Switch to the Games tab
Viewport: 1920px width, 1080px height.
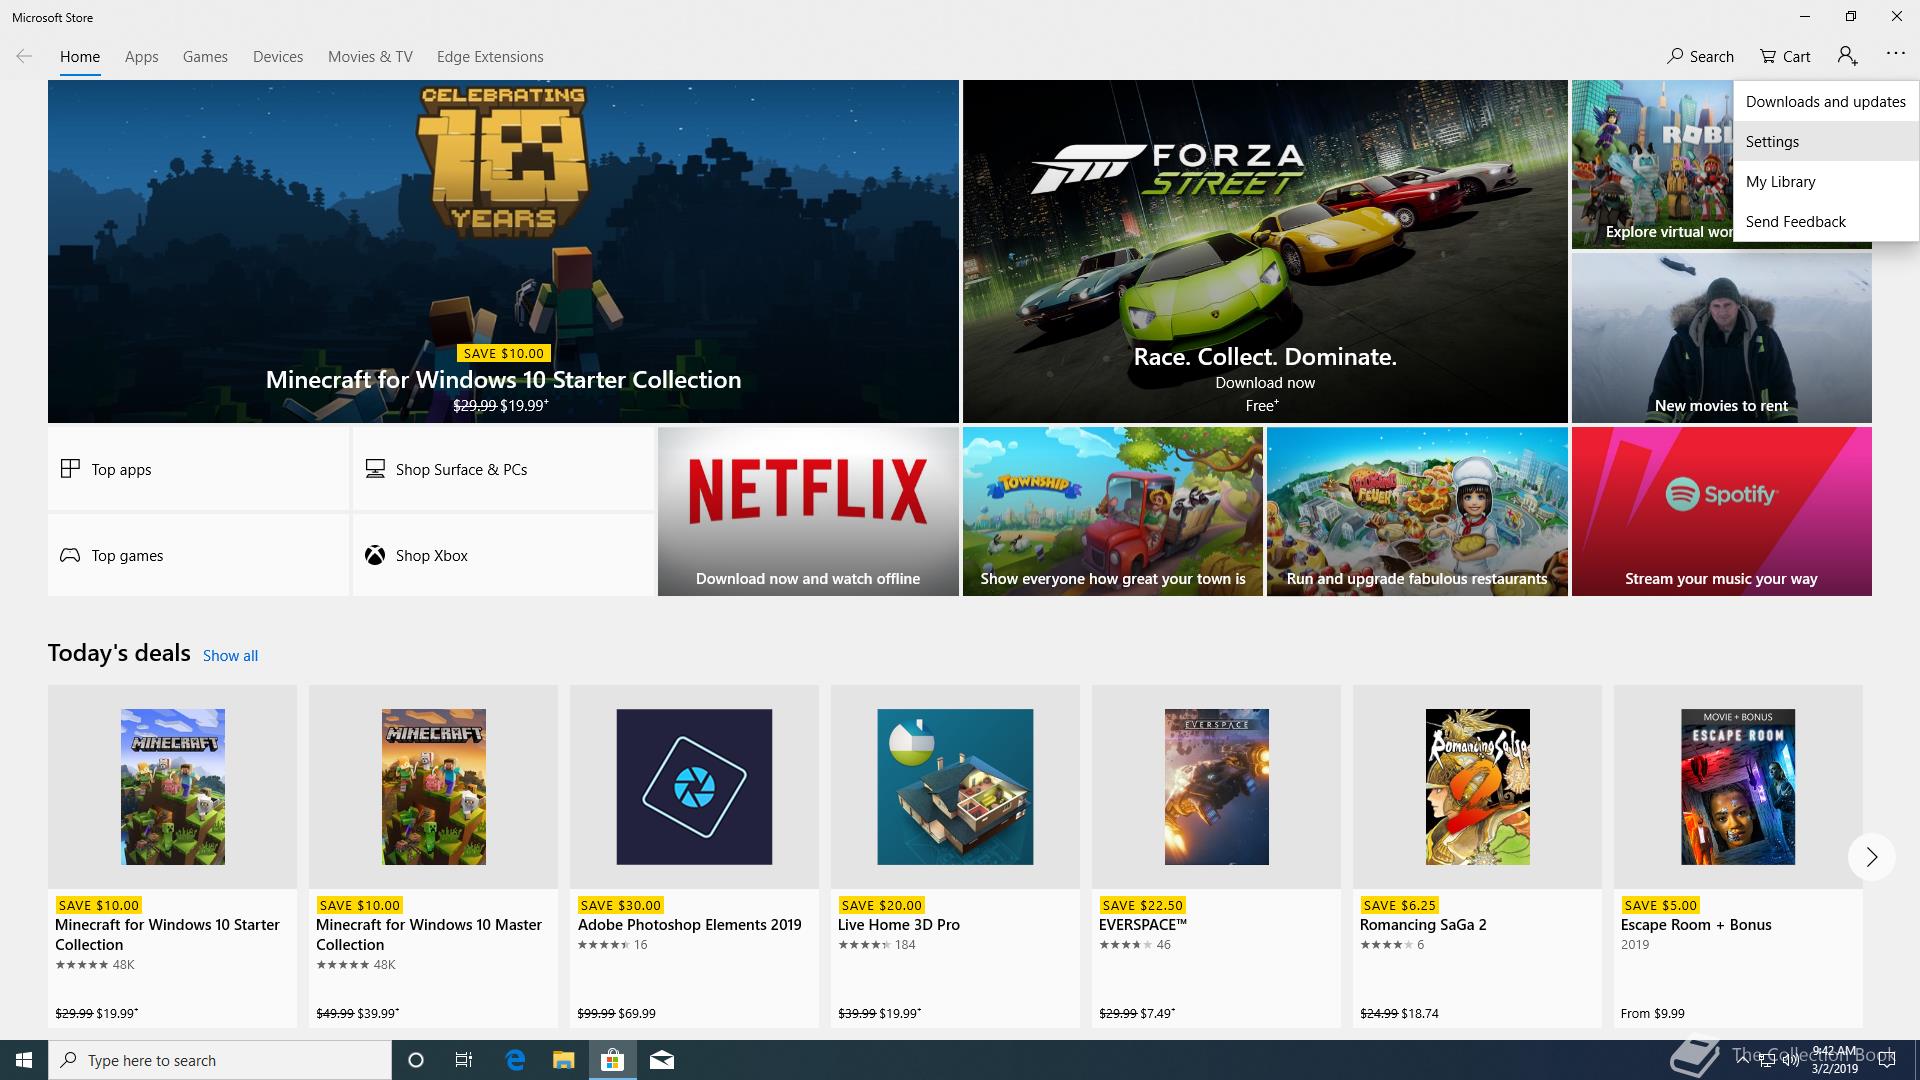[205, 57]
